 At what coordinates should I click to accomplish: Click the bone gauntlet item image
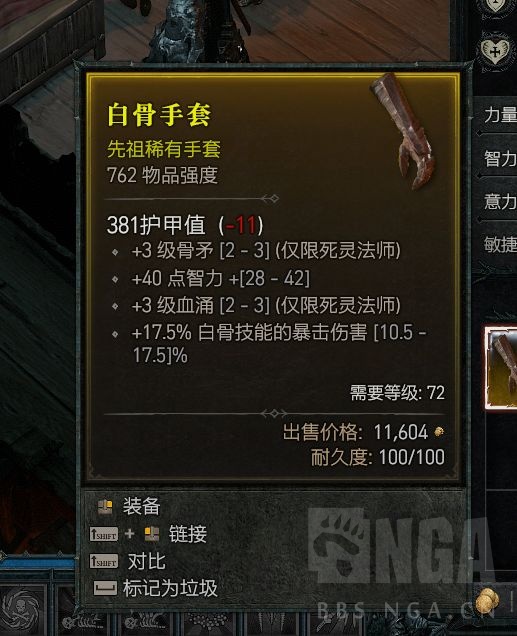click(402, 131)
